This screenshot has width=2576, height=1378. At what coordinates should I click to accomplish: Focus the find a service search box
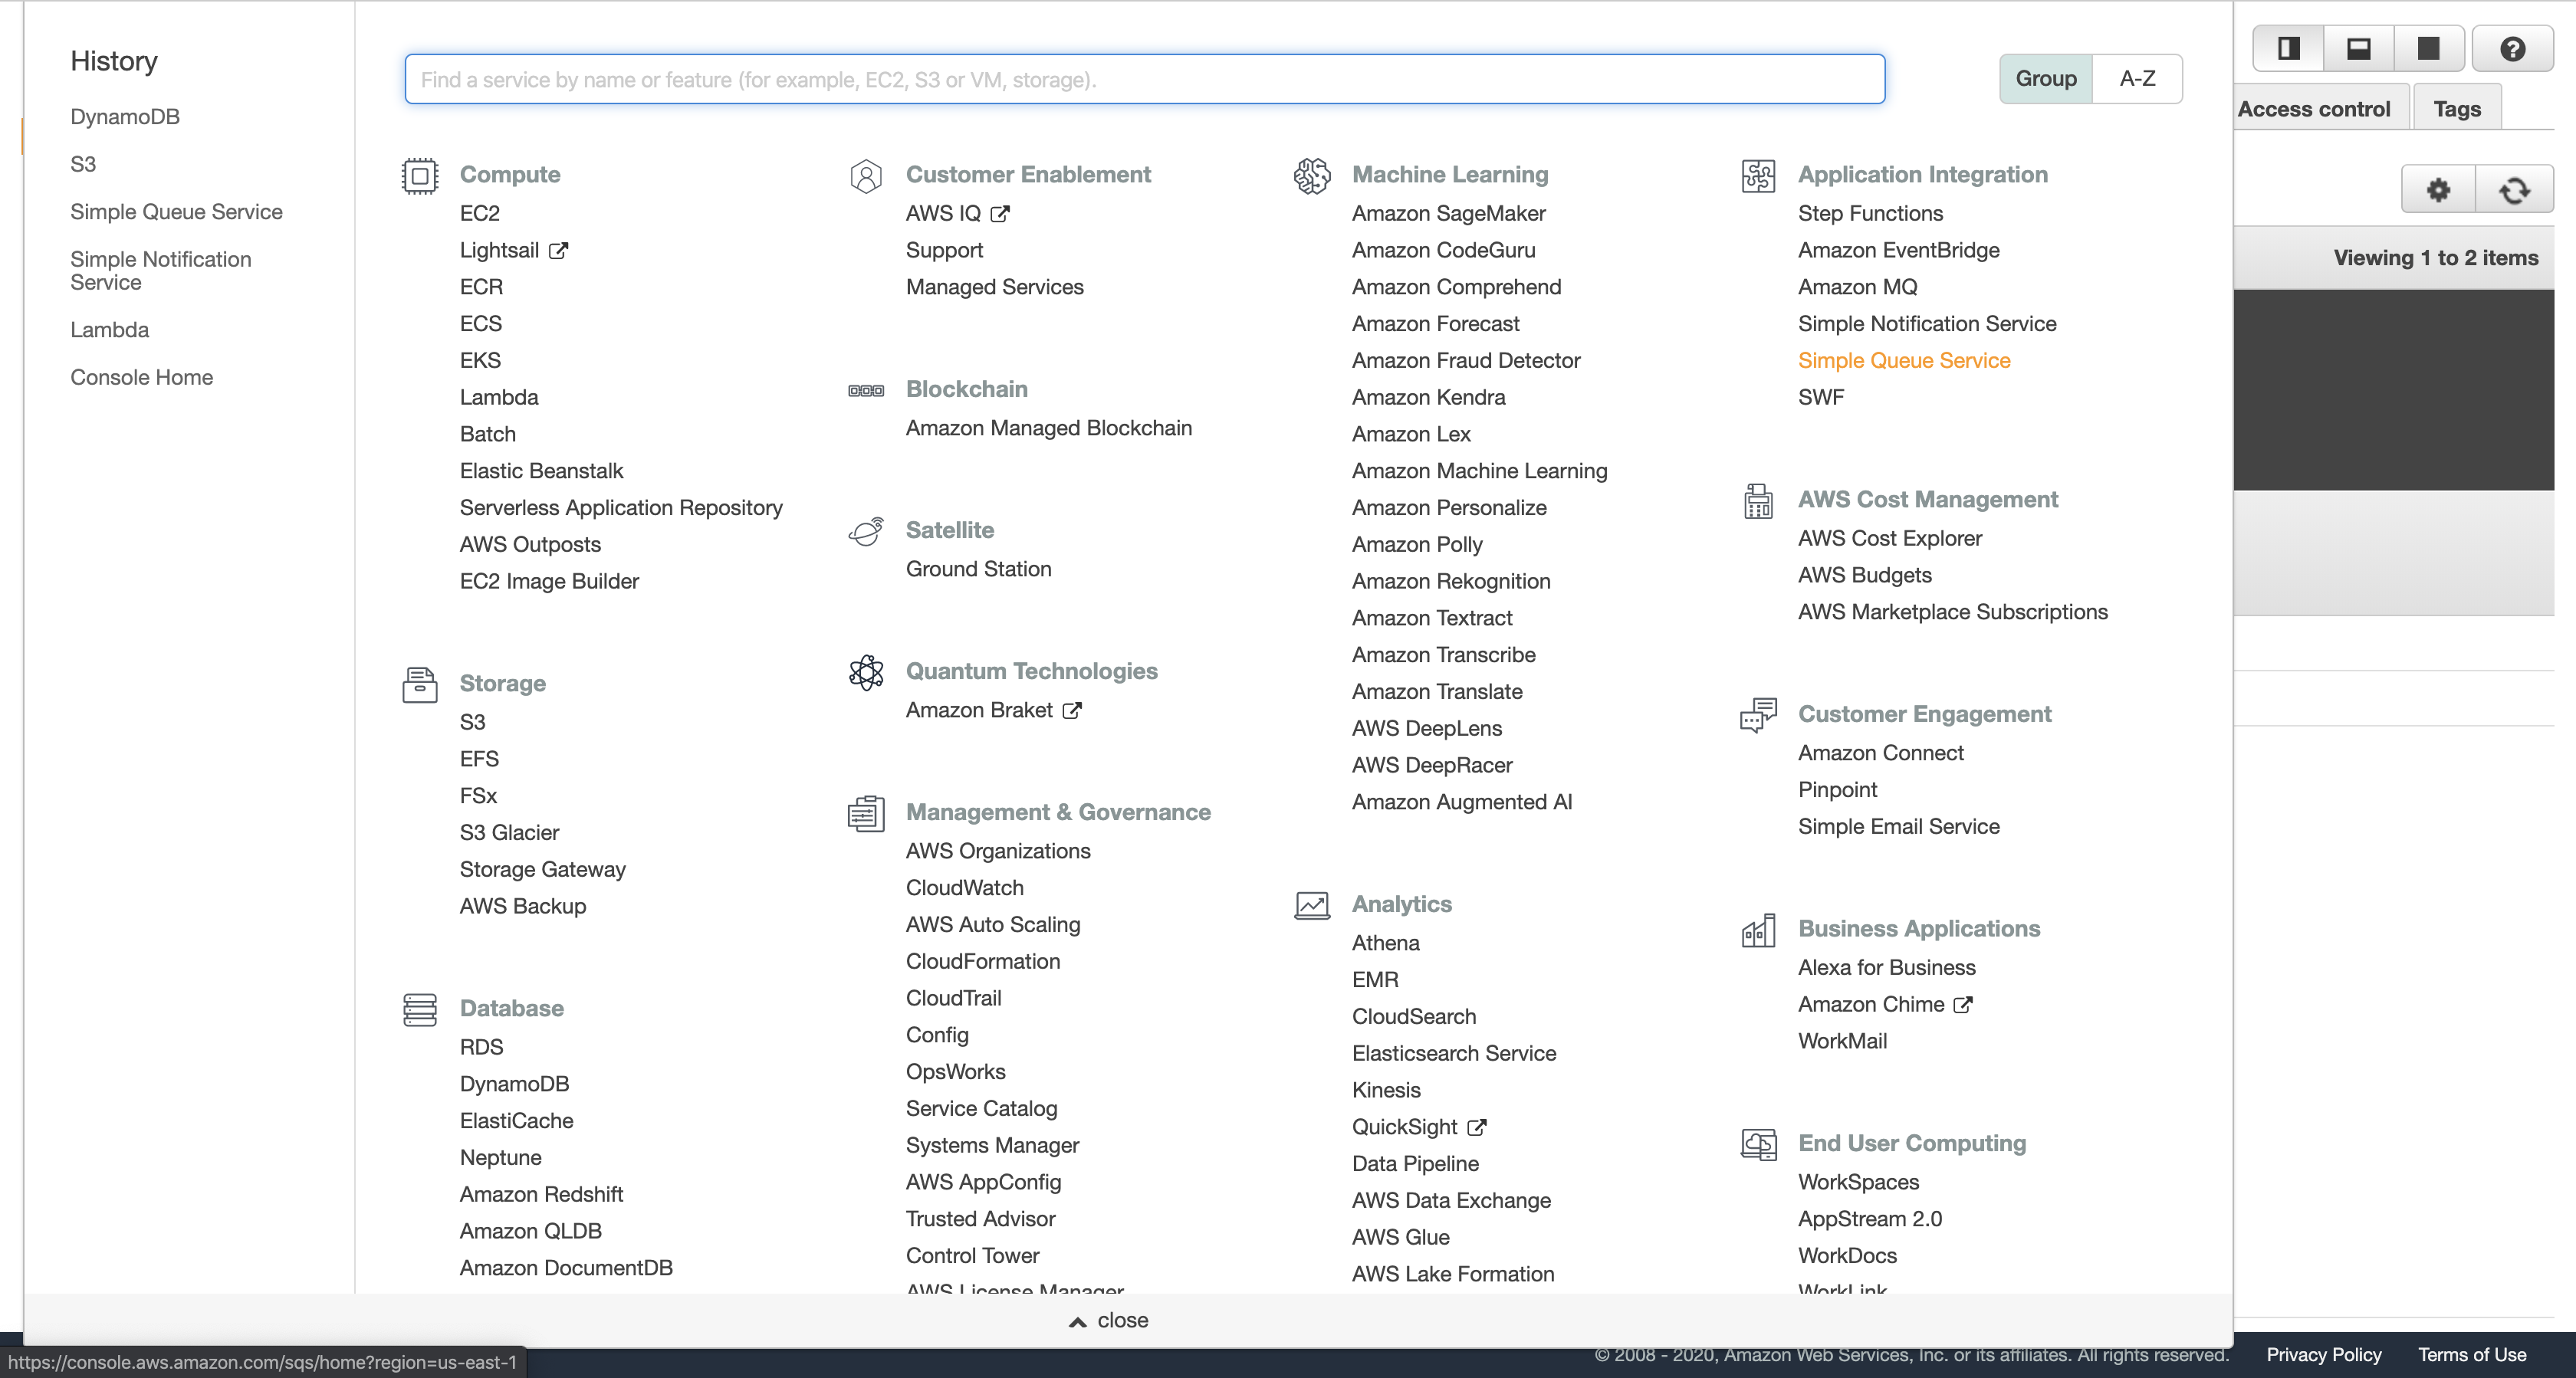[1144, 79]
